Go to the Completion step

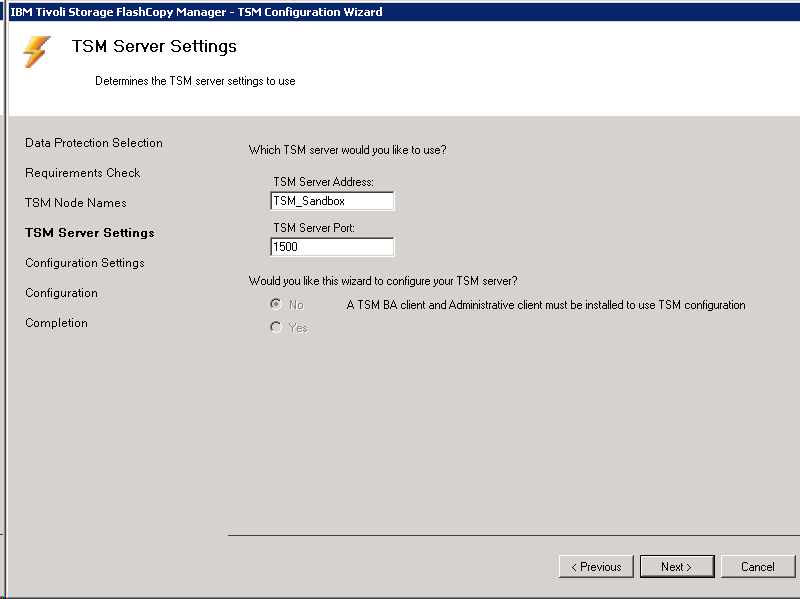pyautogui.click(x=57, y=323)
